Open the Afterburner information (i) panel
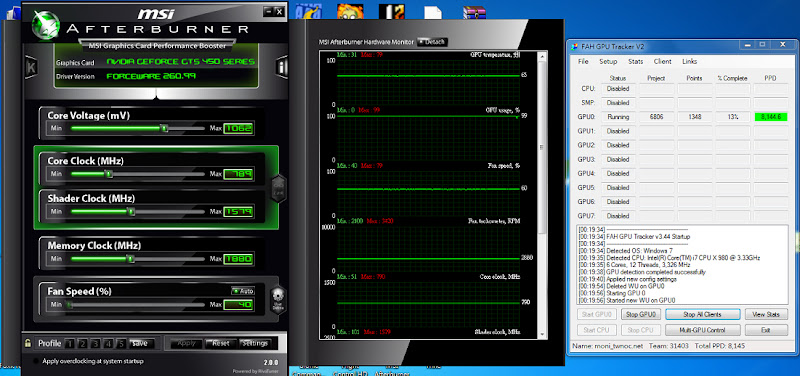Image resolution: width=800 pixels, height=376 pixels. 282,67
